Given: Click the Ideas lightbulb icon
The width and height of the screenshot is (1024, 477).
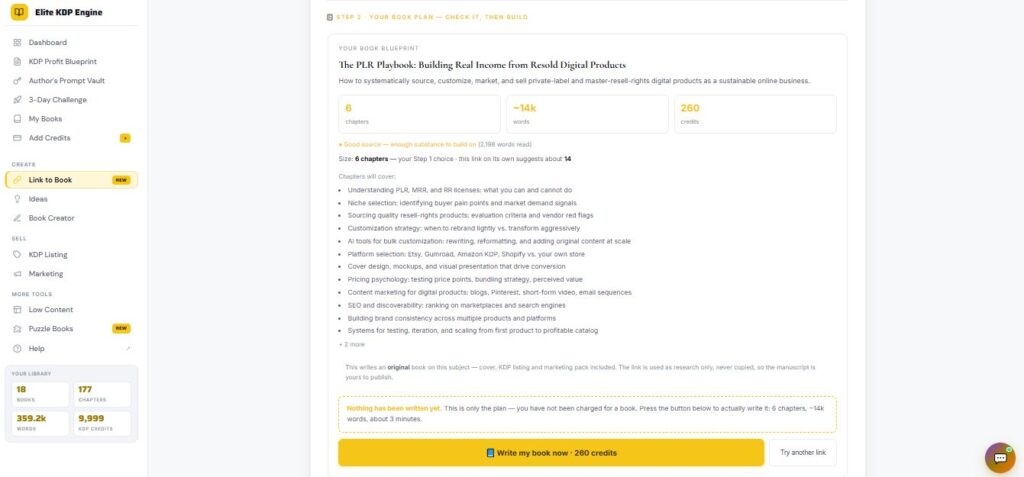Looking at the screenshot, I should pyautogui.click(x=17, y=199).
